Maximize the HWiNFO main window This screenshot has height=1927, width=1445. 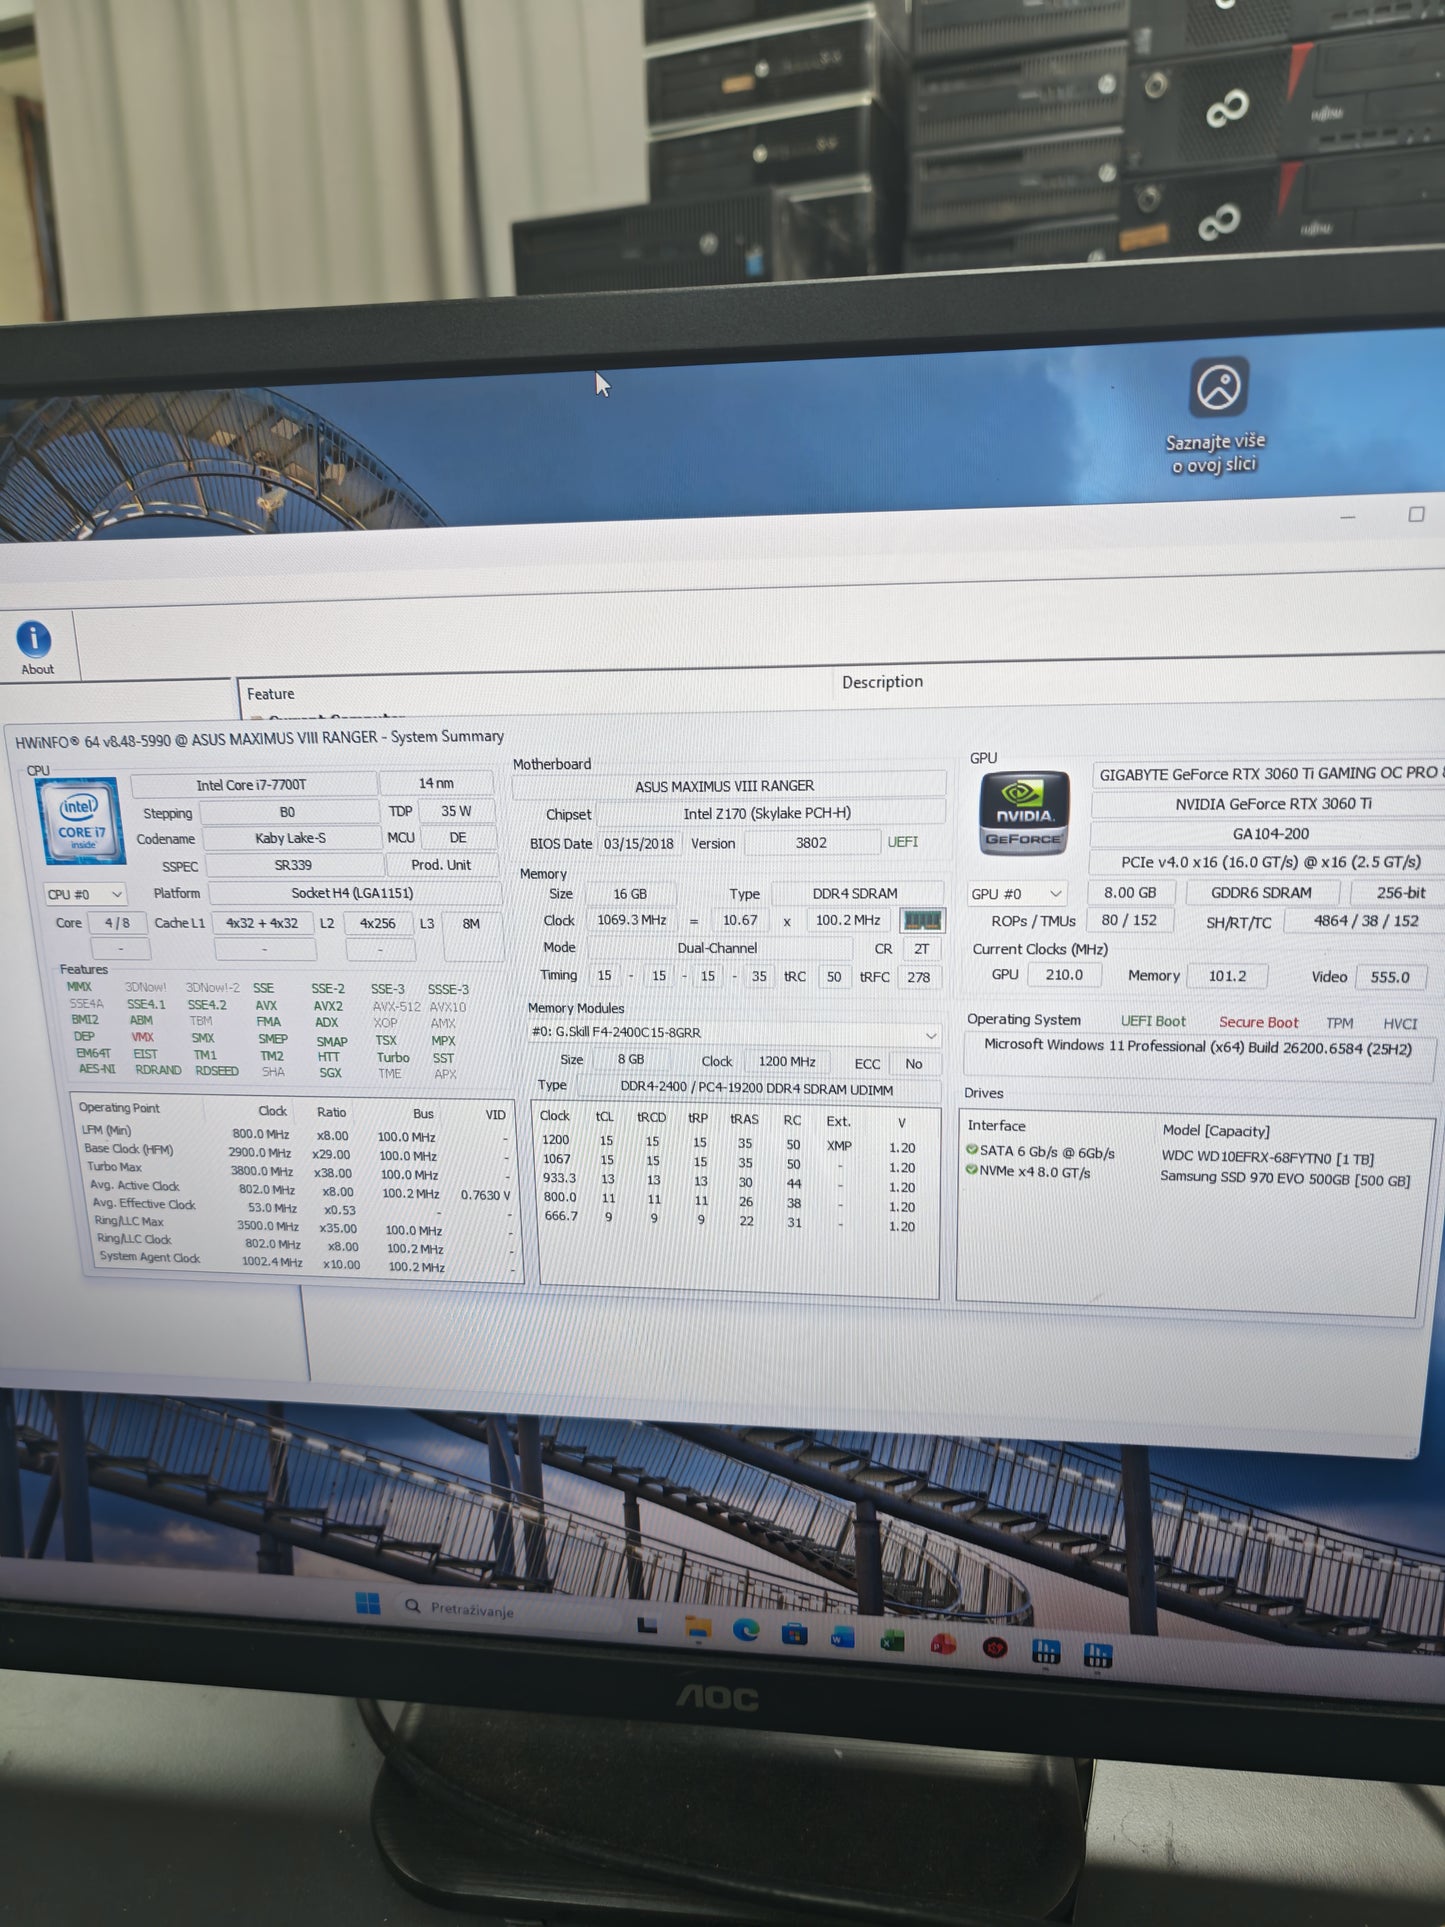coord(1416,514)
